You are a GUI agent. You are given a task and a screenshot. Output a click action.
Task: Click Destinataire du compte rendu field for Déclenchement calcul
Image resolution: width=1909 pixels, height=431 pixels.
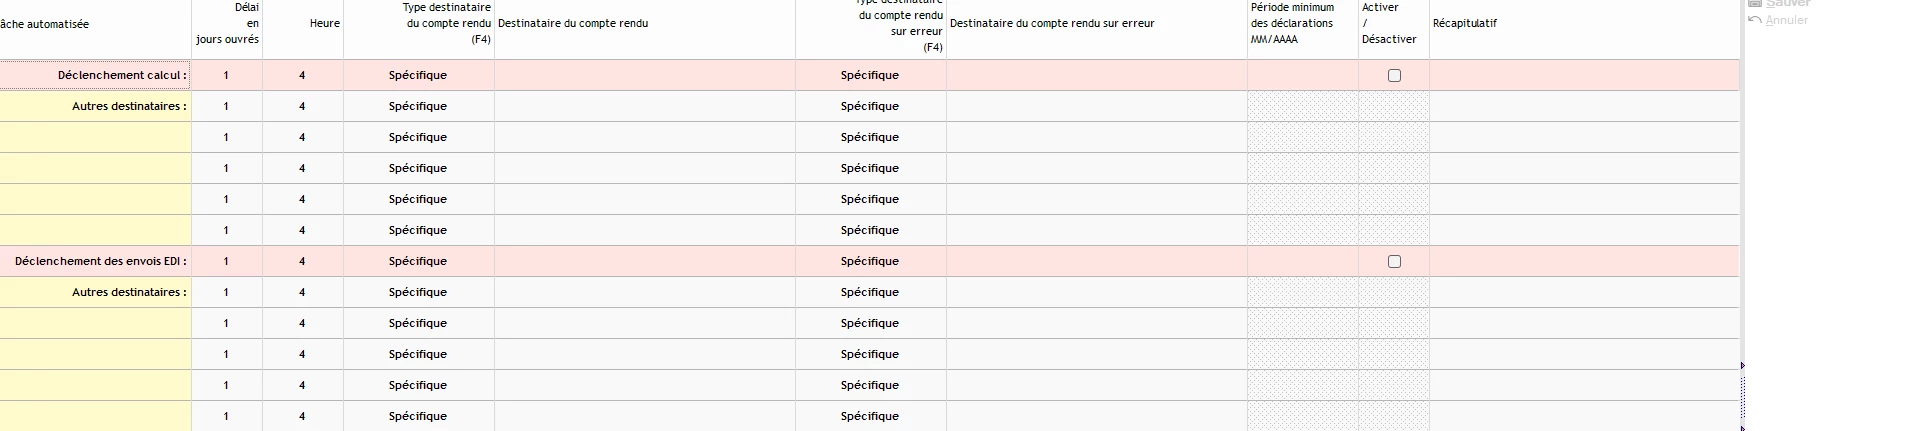tap(645, 75)
